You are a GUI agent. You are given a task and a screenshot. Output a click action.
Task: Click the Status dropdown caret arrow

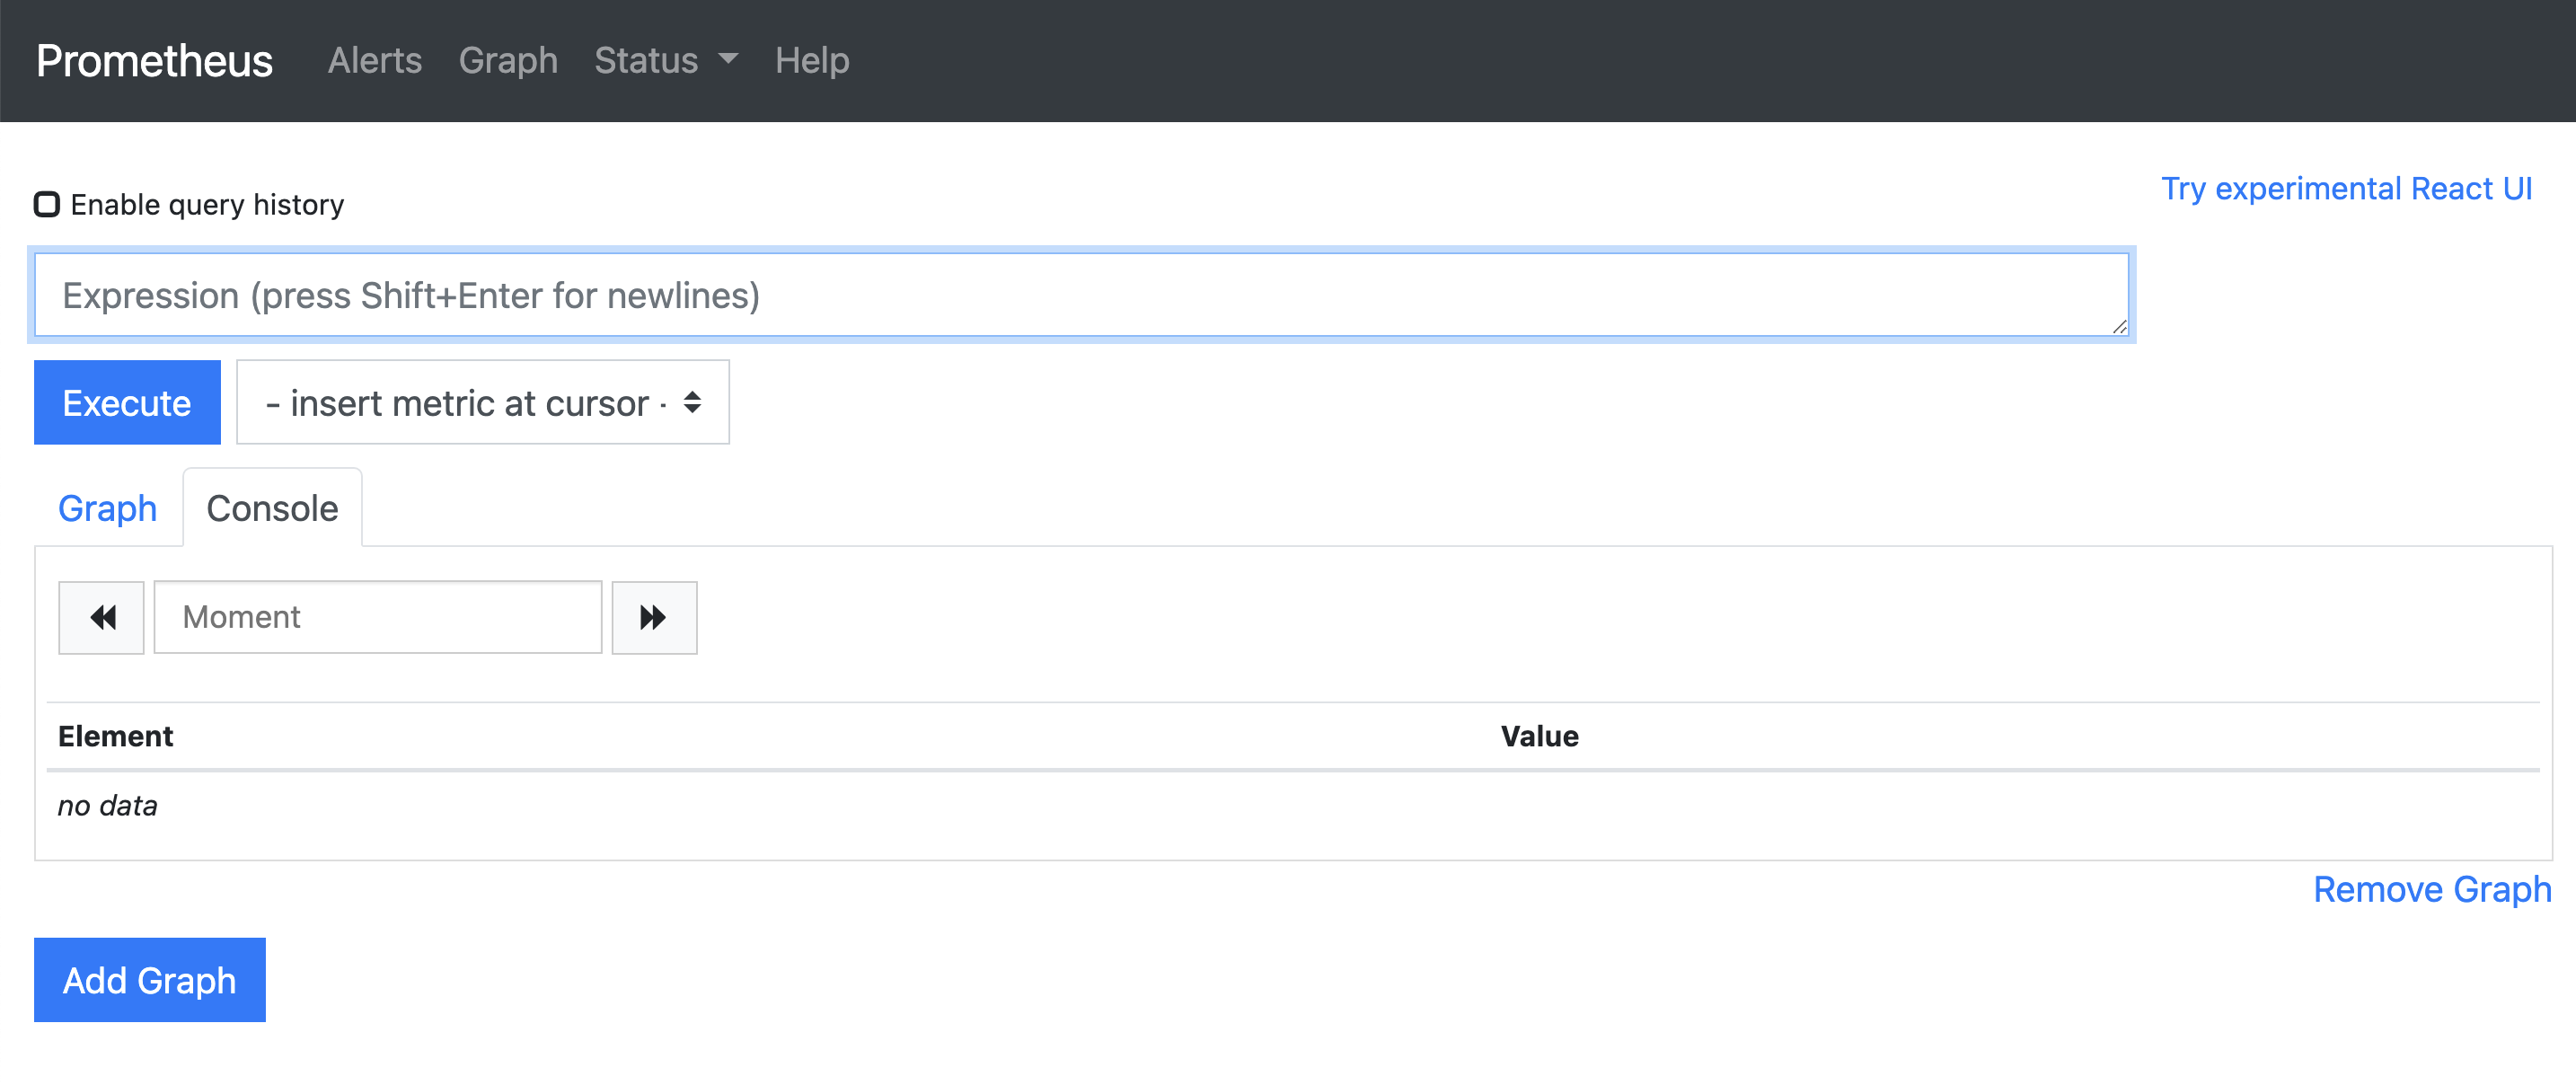(728, 59)
